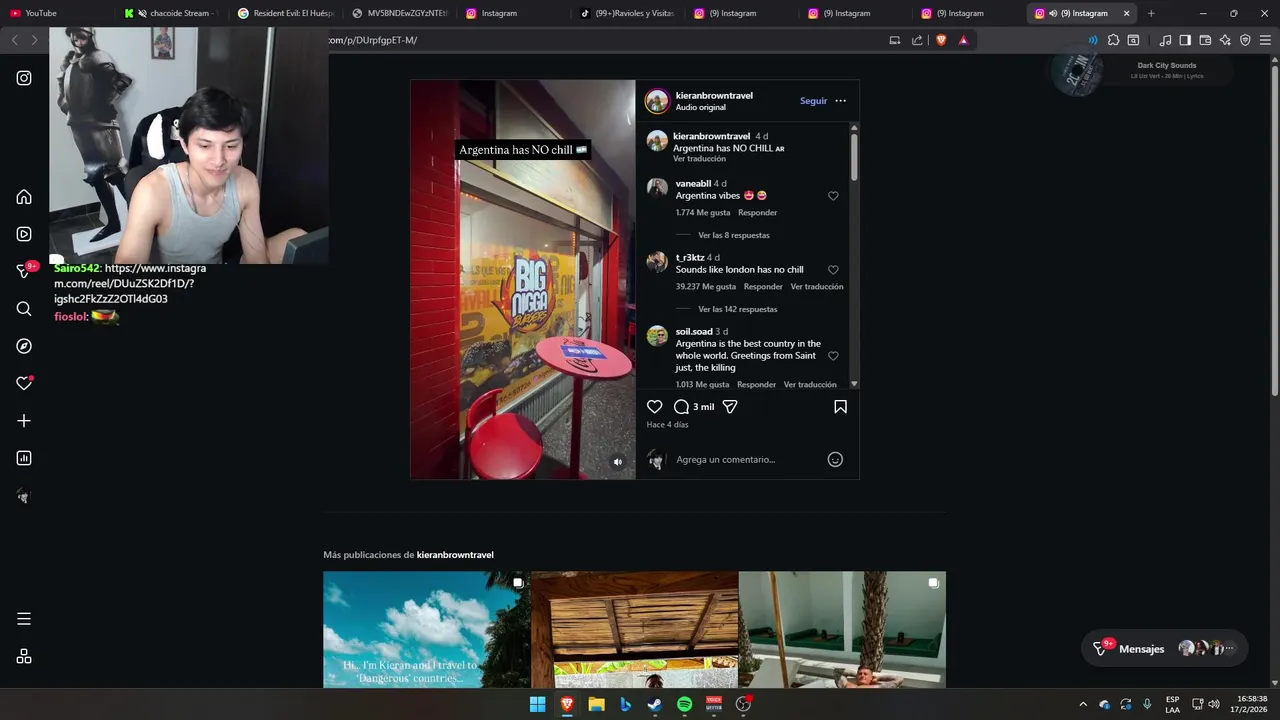
Task: Open emoji picker in comment box
Action: coord(835,460)
